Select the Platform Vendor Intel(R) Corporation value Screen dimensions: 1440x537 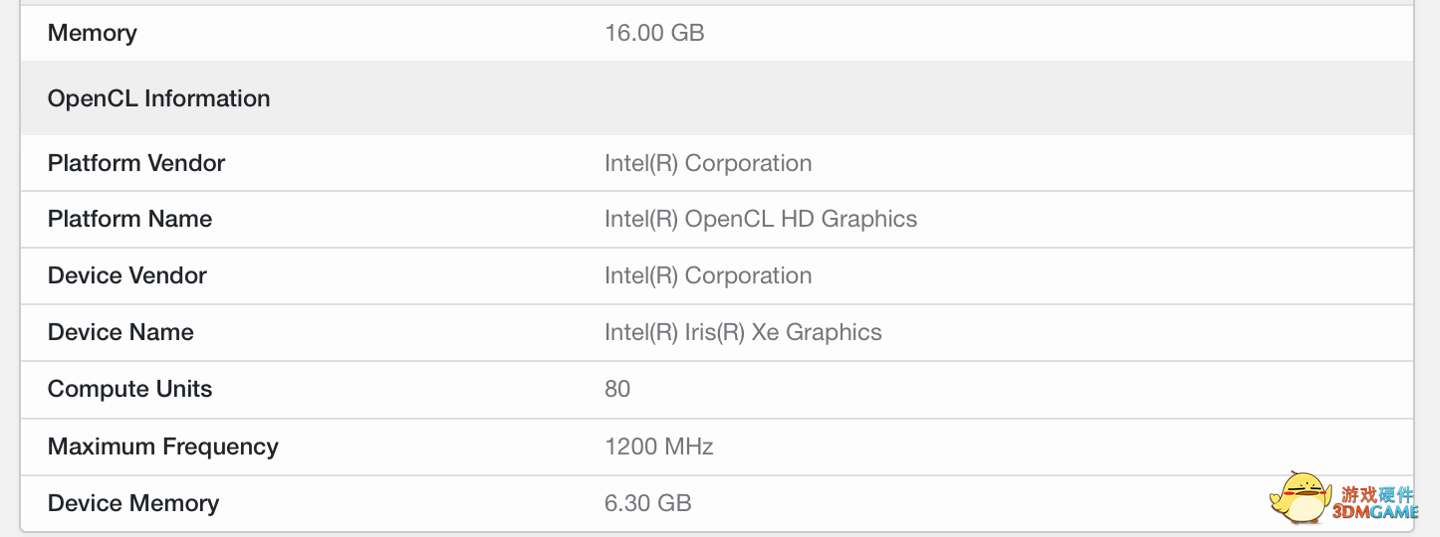pyautogui.click(x=707, y=163)
